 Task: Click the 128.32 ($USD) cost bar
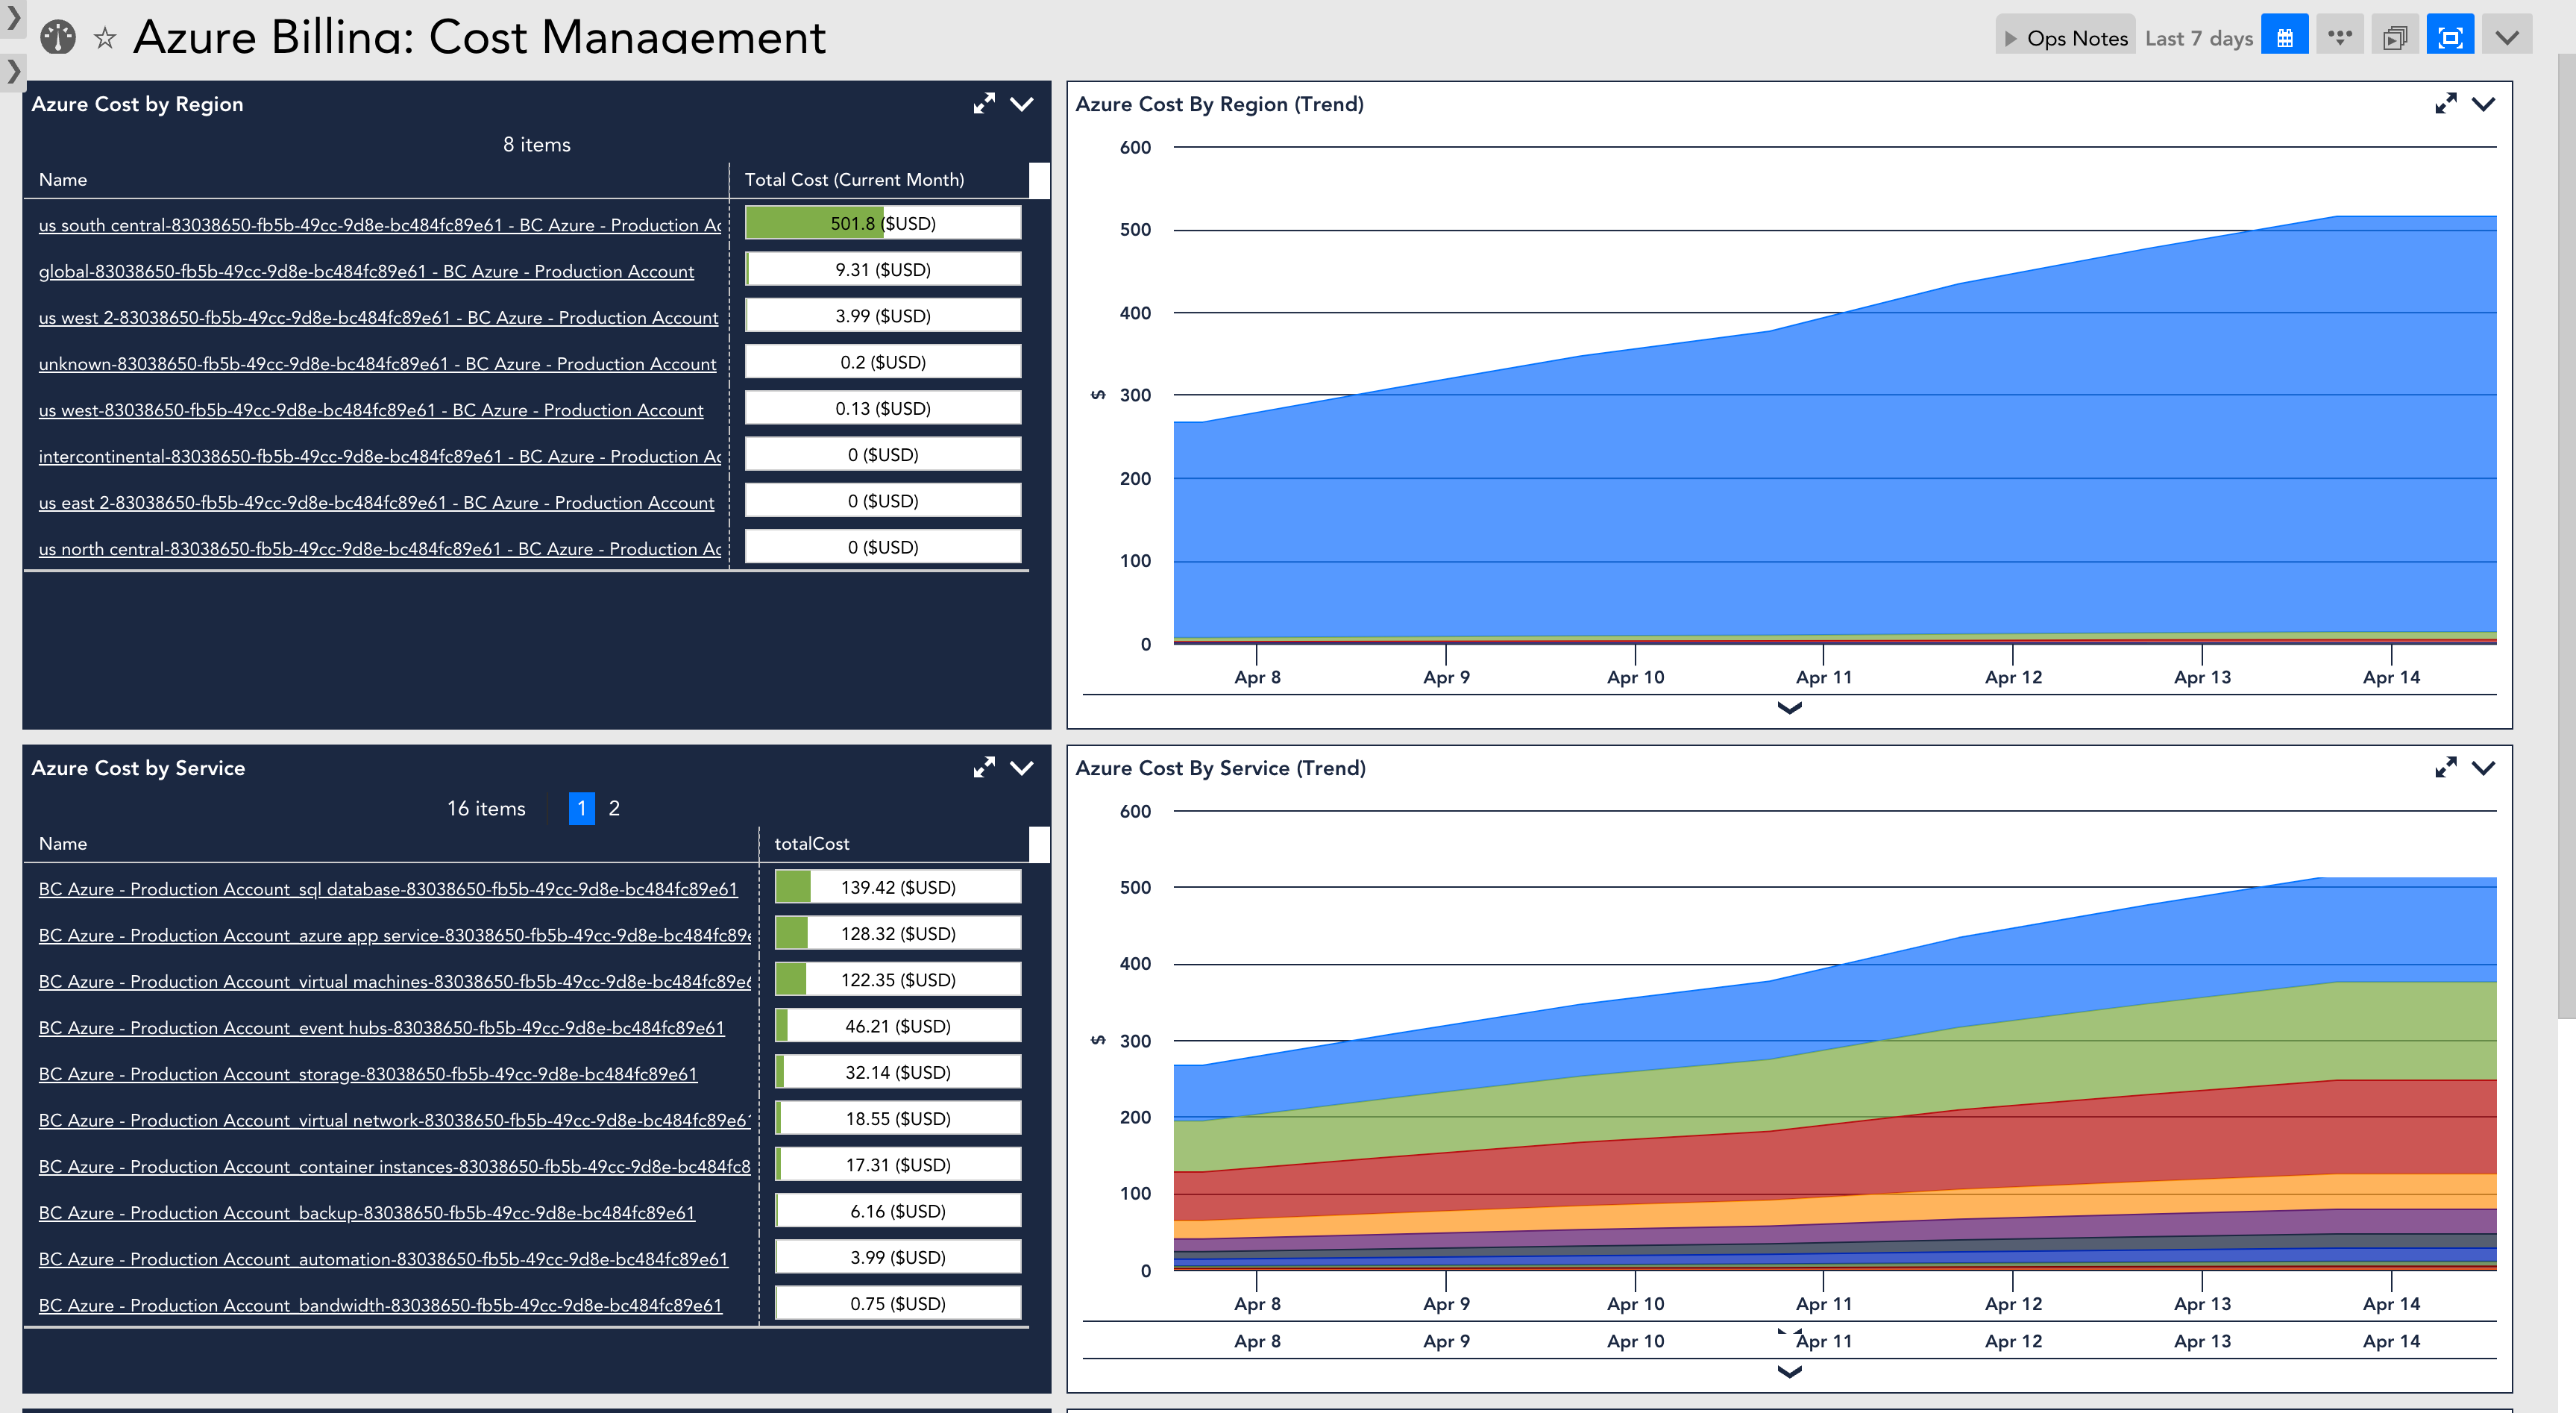(x=898, y=933)
